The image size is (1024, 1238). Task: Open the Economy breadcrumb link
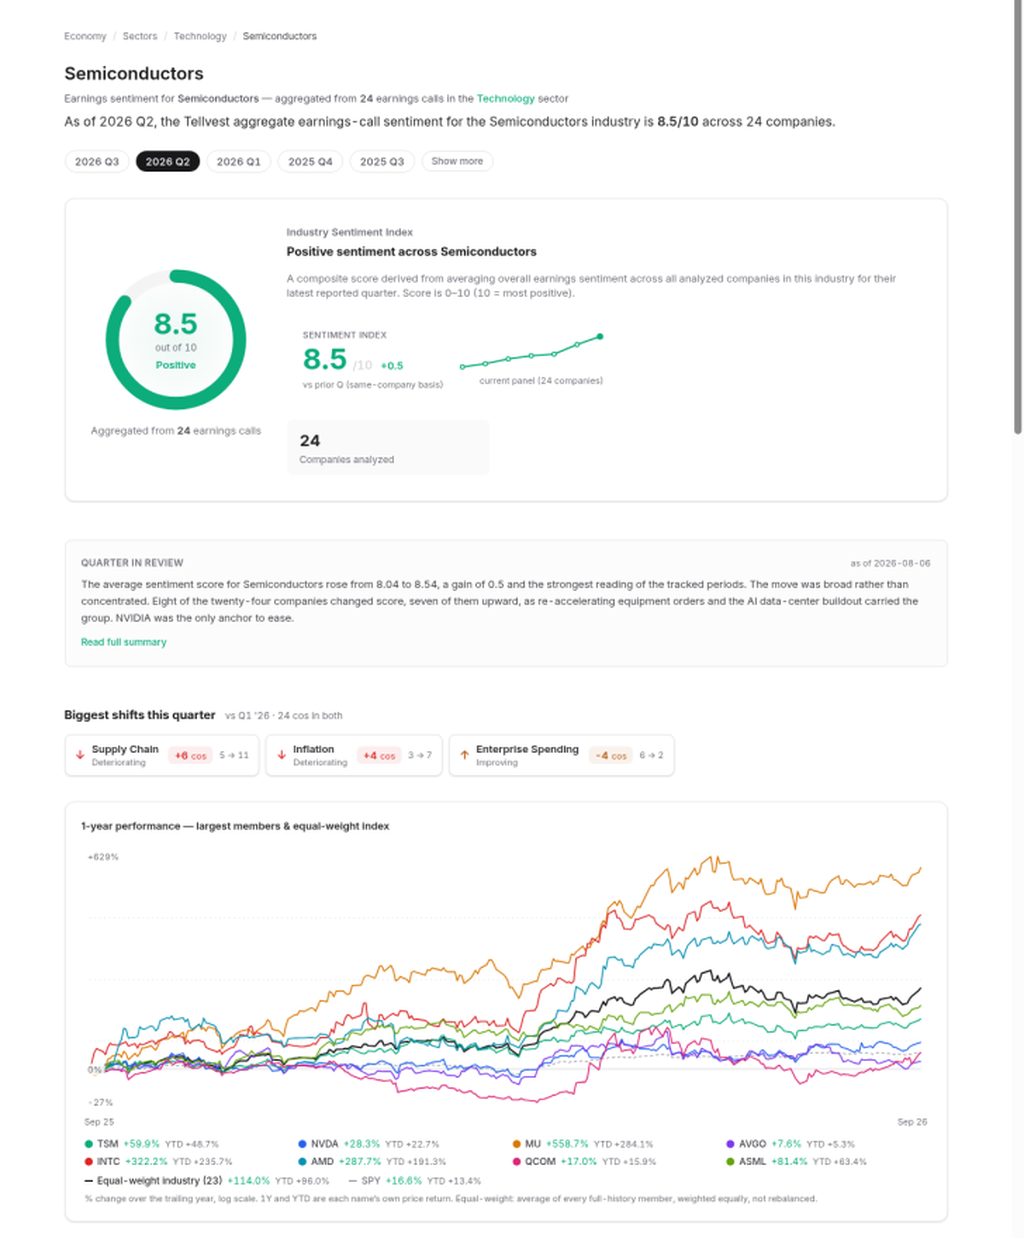tap(85, 36)
